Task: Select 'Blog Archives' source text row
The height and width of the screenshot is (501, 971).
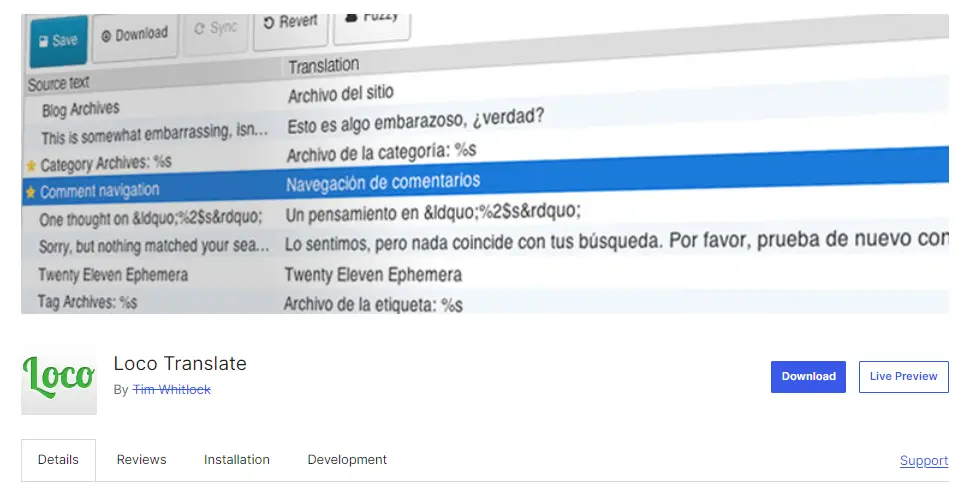Action: point(81,110)
